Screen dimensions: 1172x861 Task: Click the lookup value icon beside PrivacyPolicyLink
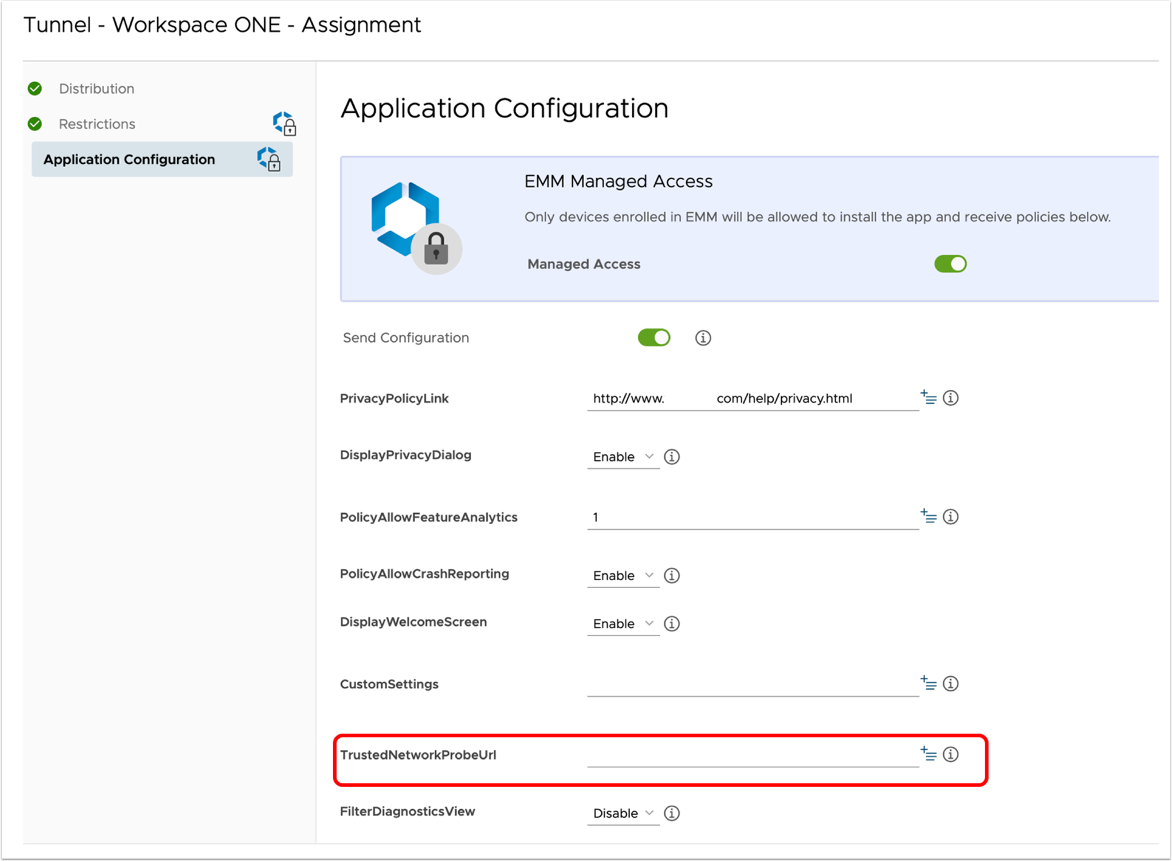[x=928, y=398]
